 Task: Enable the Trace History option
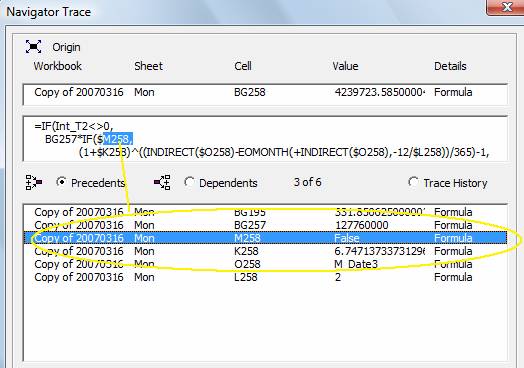pyautogui.click(x=413, y=182)
